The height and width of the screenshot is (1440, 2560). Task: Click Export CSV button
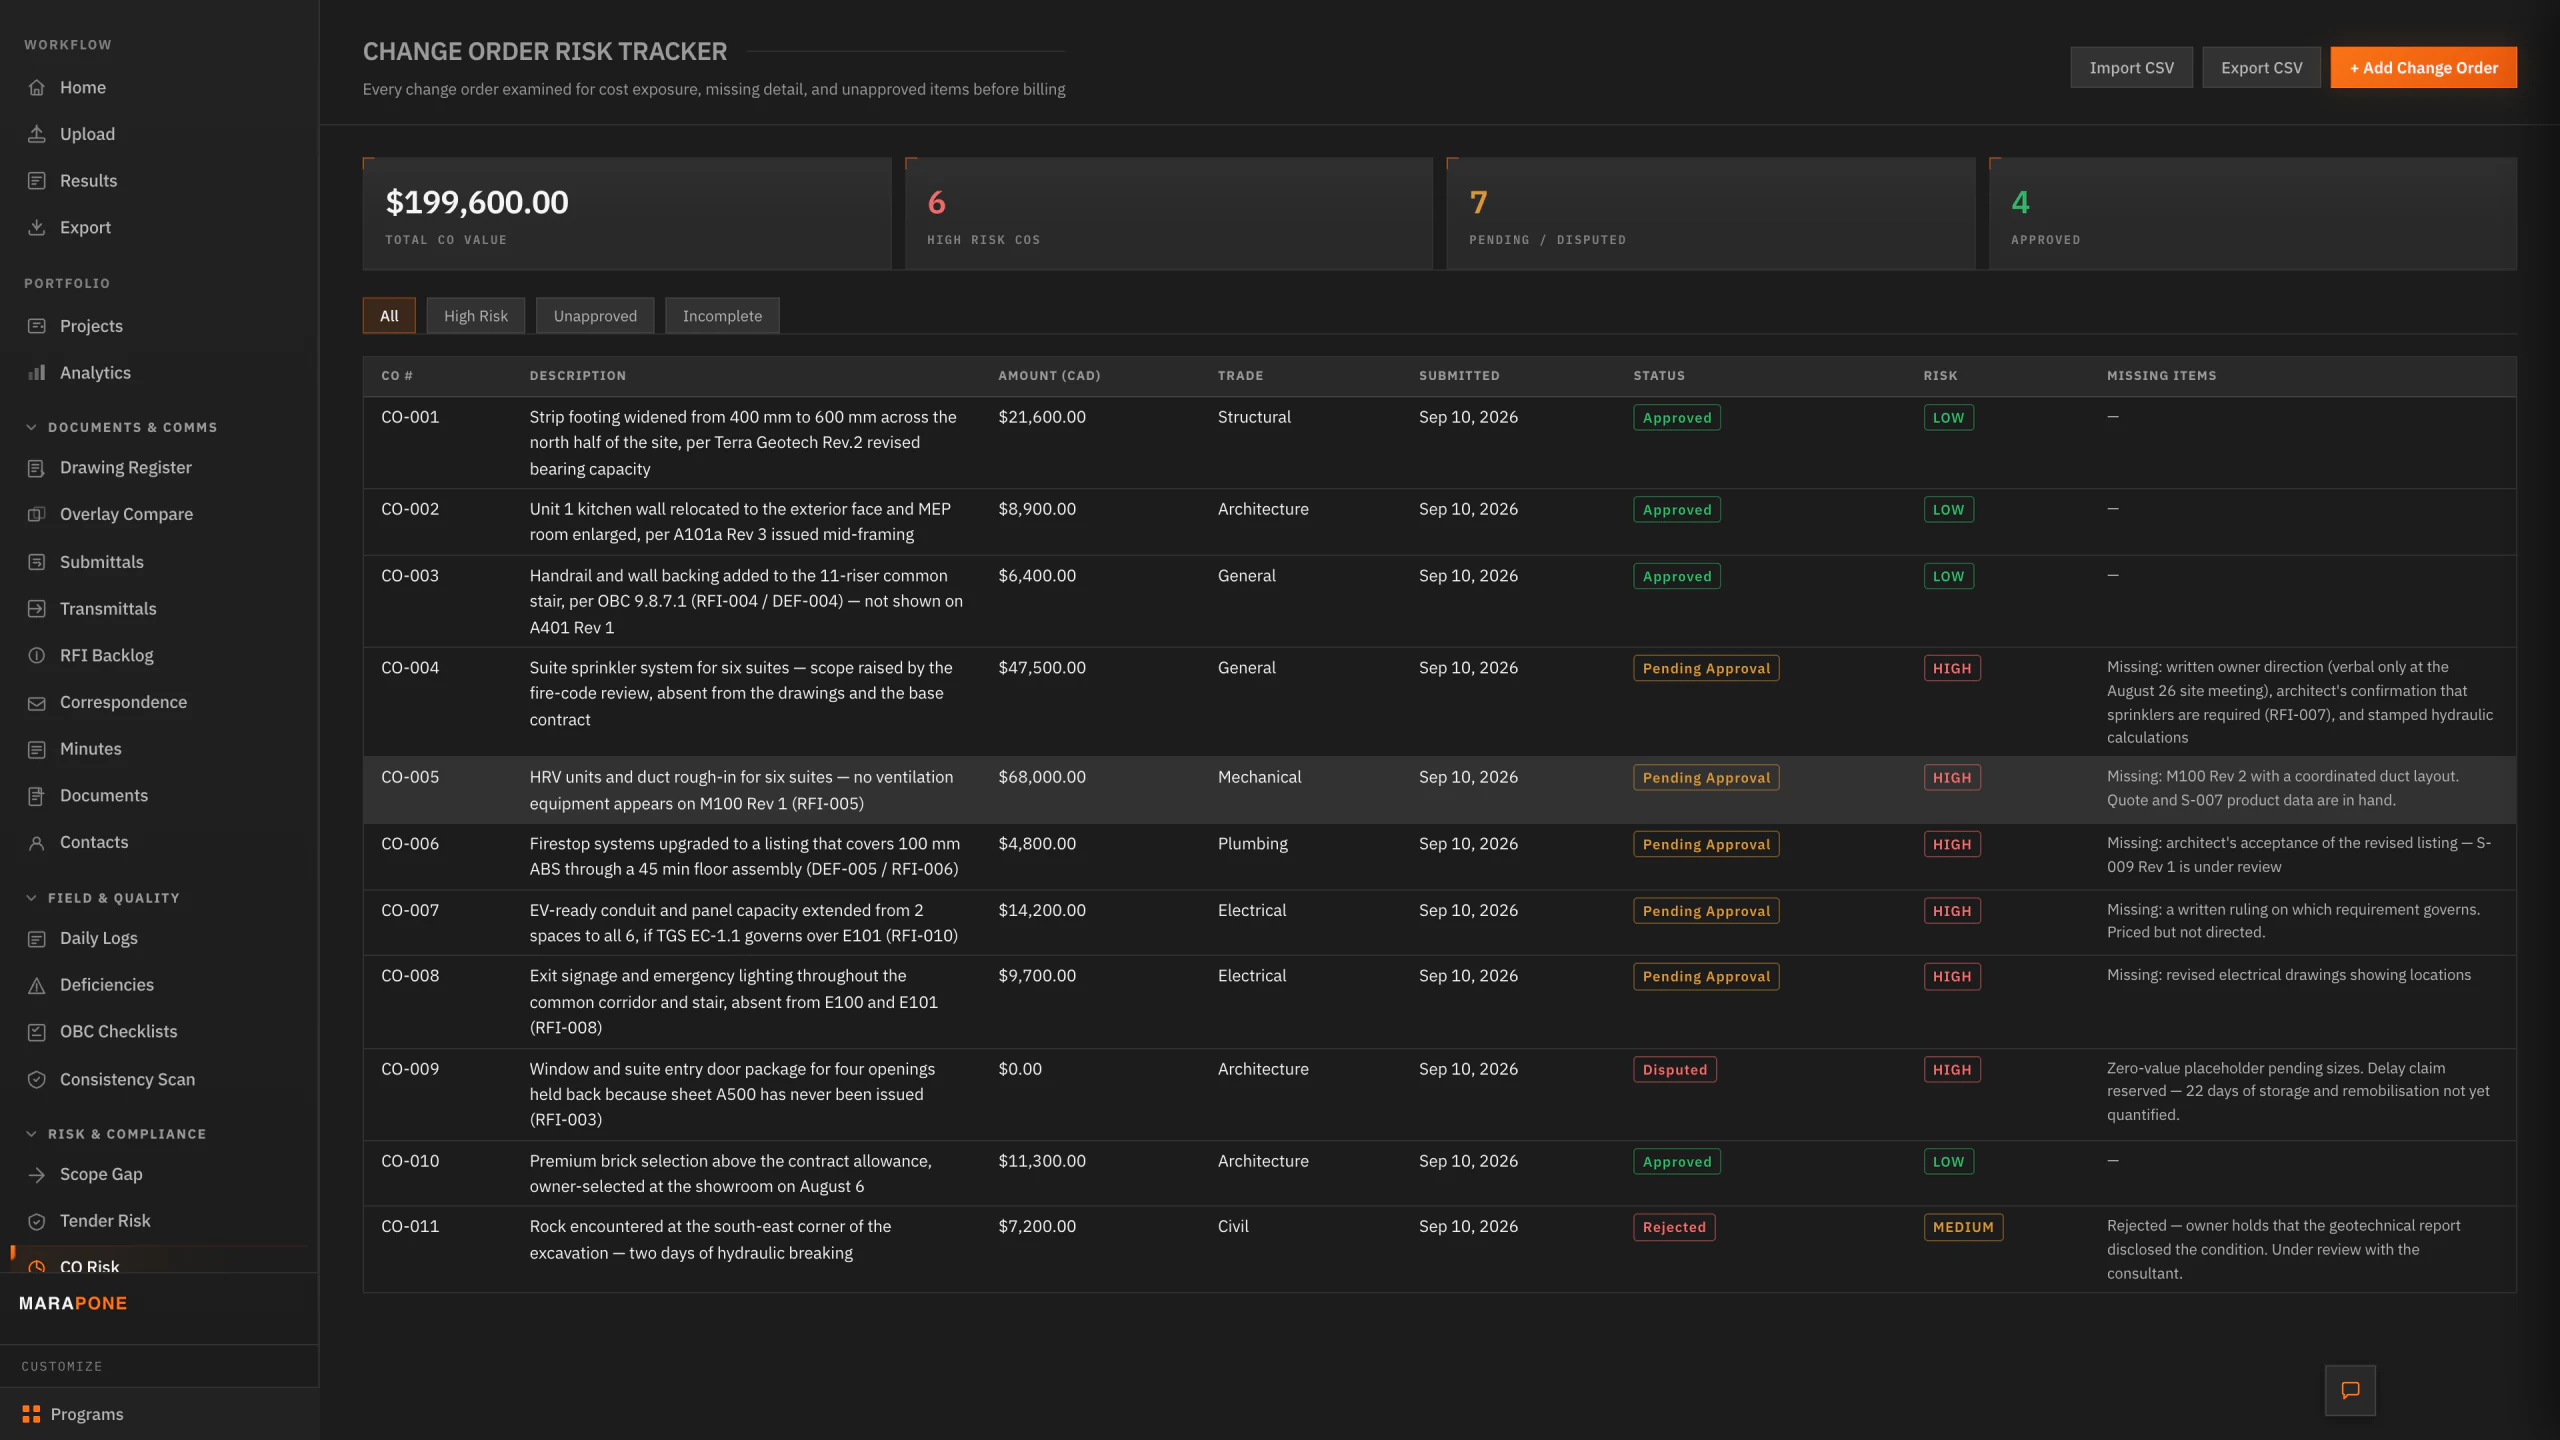pyautogui.click(x=2261, y=68)
